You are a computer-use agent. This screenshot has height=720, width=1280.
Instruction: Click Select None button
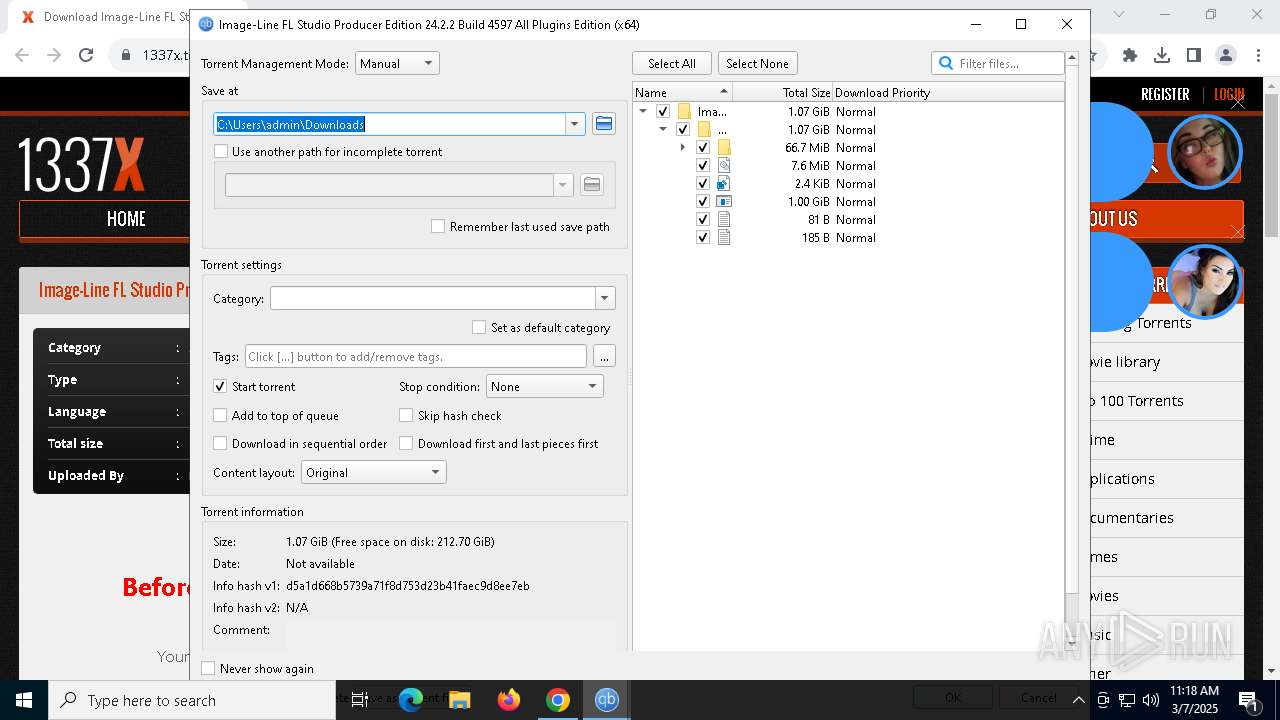tap(757, 64)
